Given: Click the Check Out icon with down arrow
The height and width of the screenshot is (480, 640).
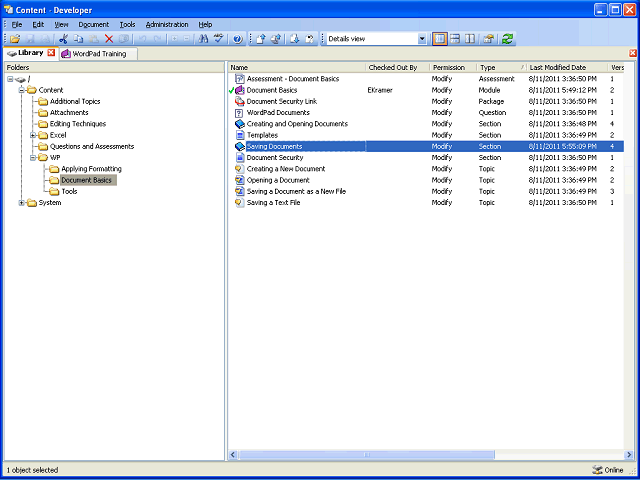Looking at the screenshot, I should 295,39.
